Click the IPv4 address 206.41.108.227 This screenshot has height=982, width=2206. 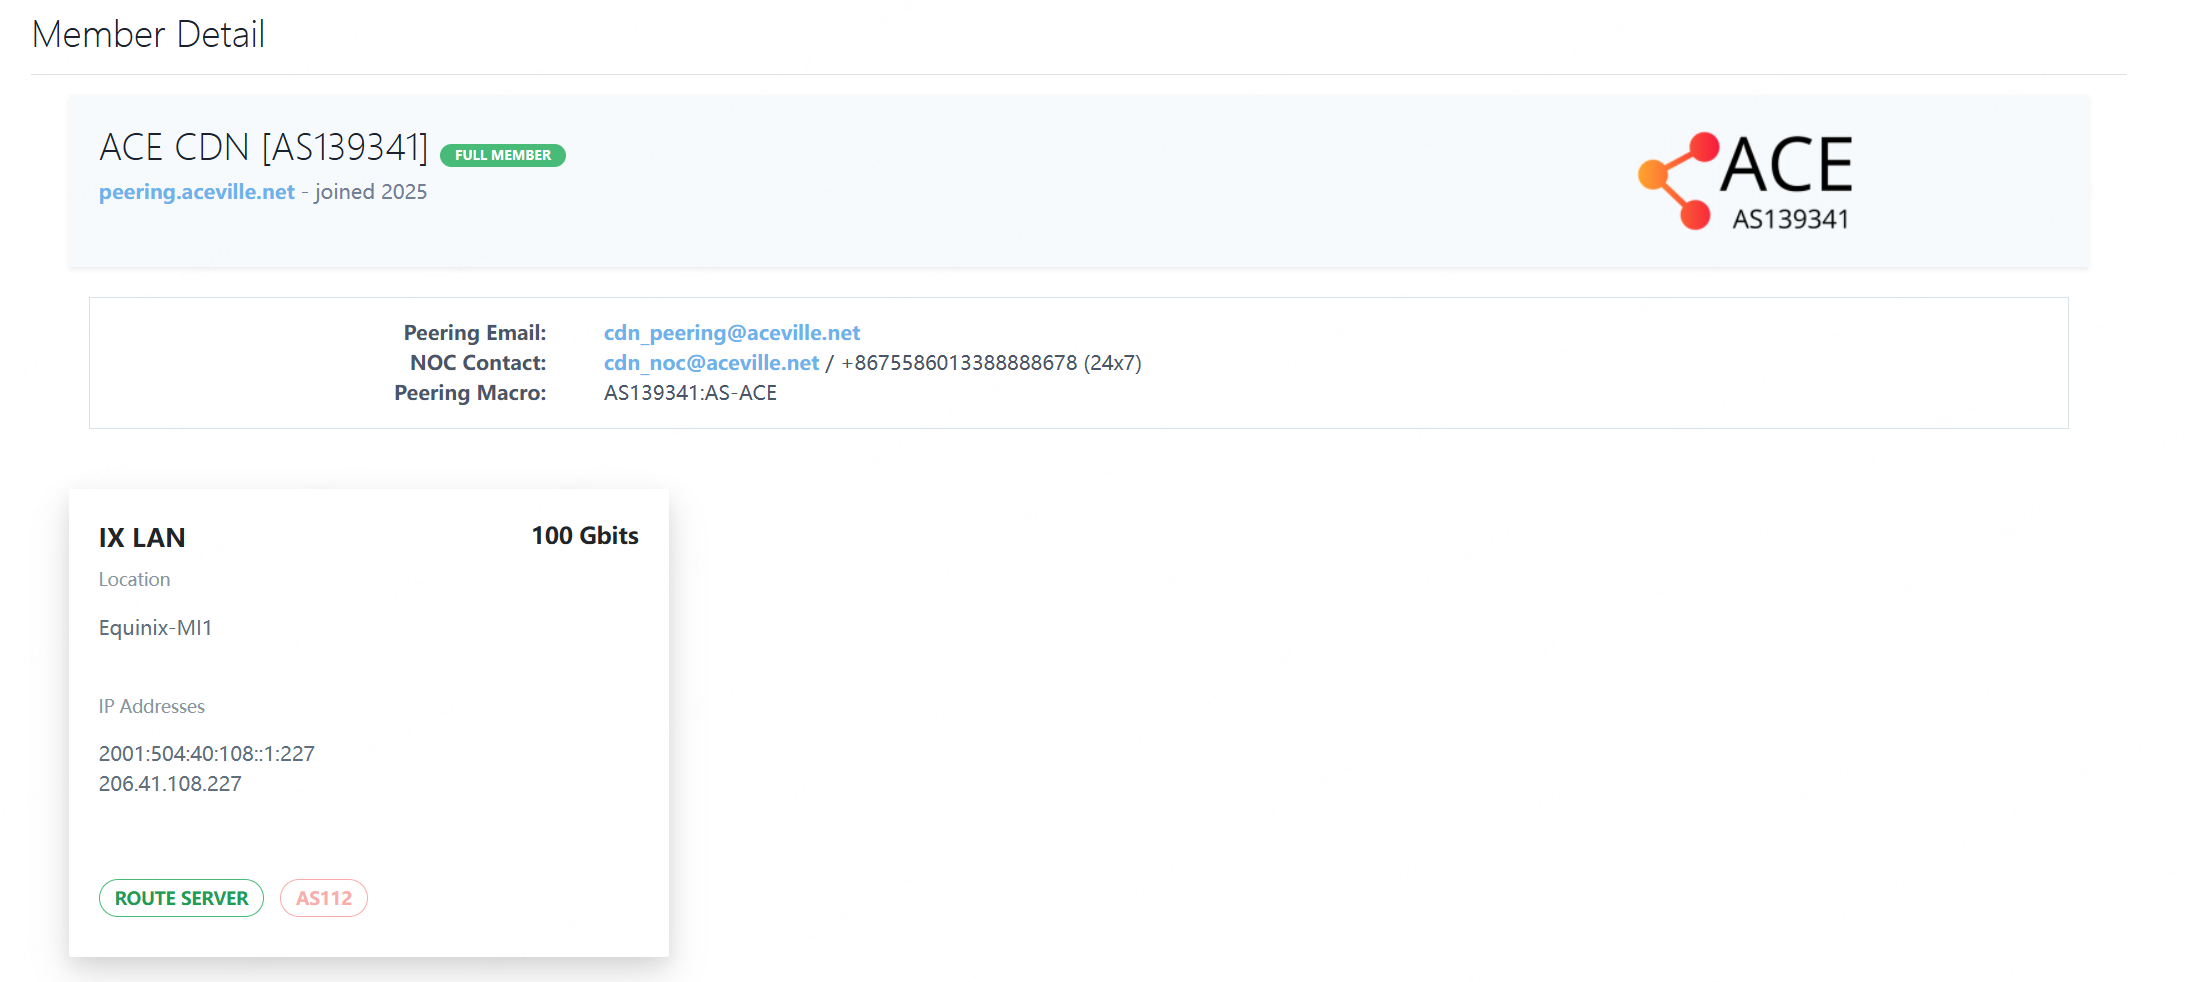coord(170,784)
